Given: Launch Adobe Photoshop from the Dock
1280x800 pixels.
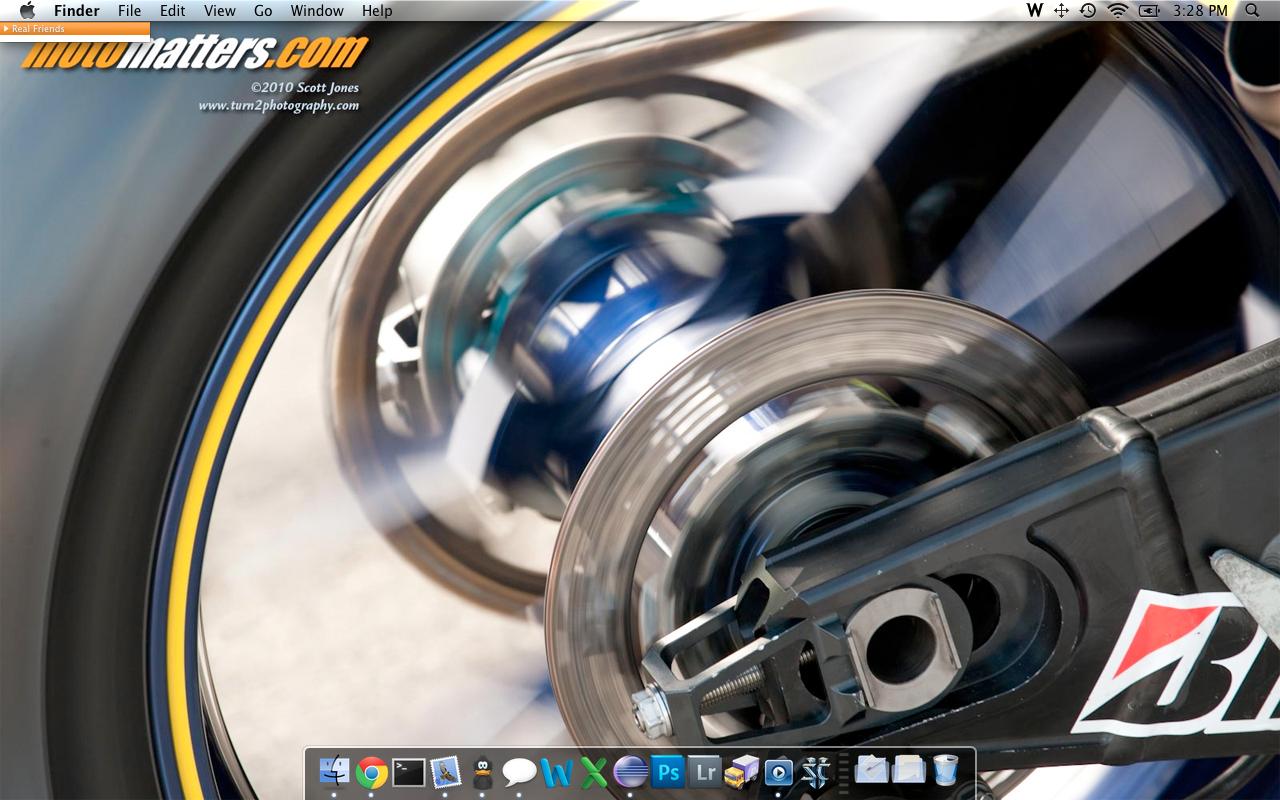Looking at the screenshot, I should 667,771.
